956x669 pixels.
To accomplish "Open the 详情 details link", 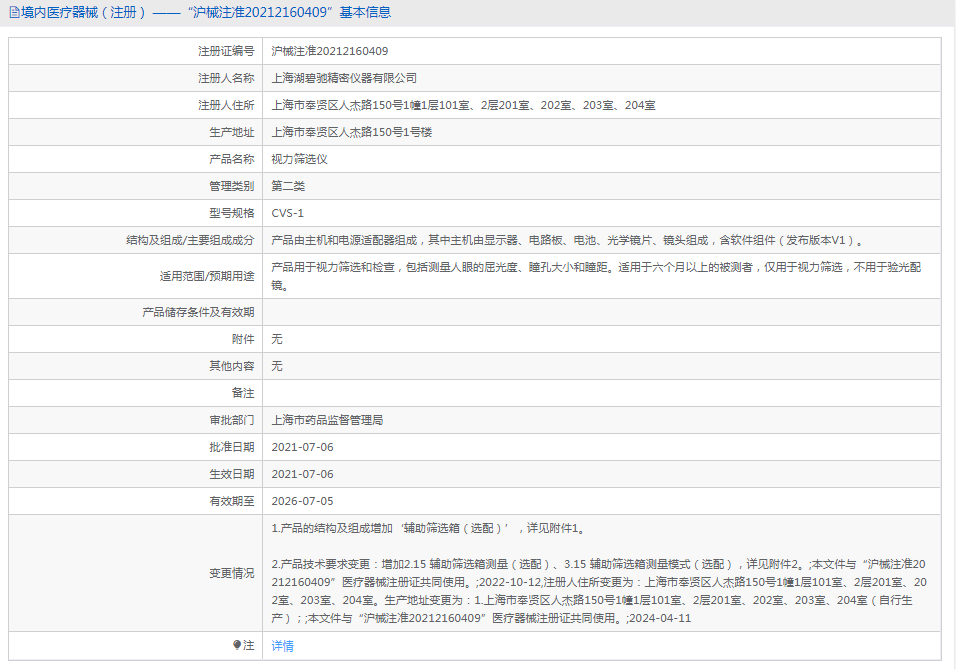I will tap(283, 646).
